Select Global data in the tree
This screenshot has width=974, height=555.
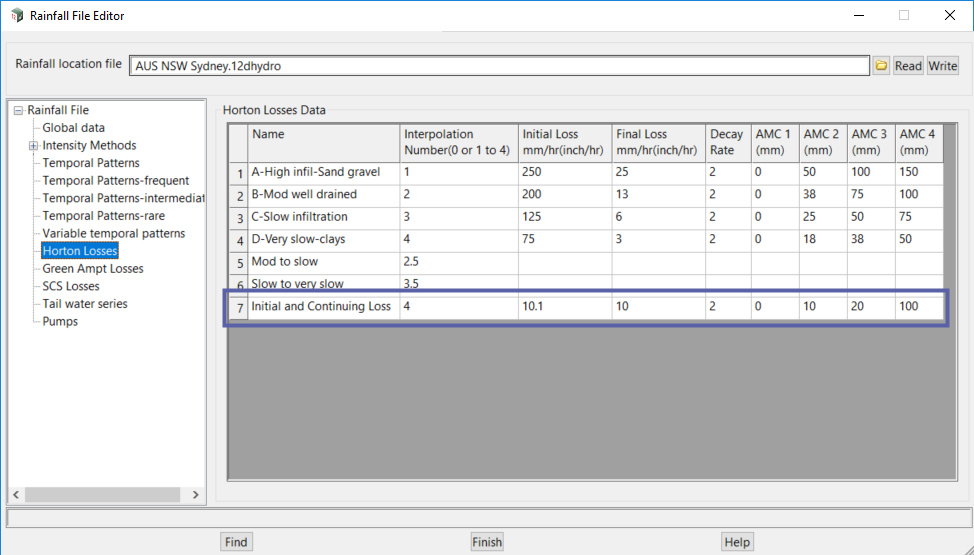73,128
